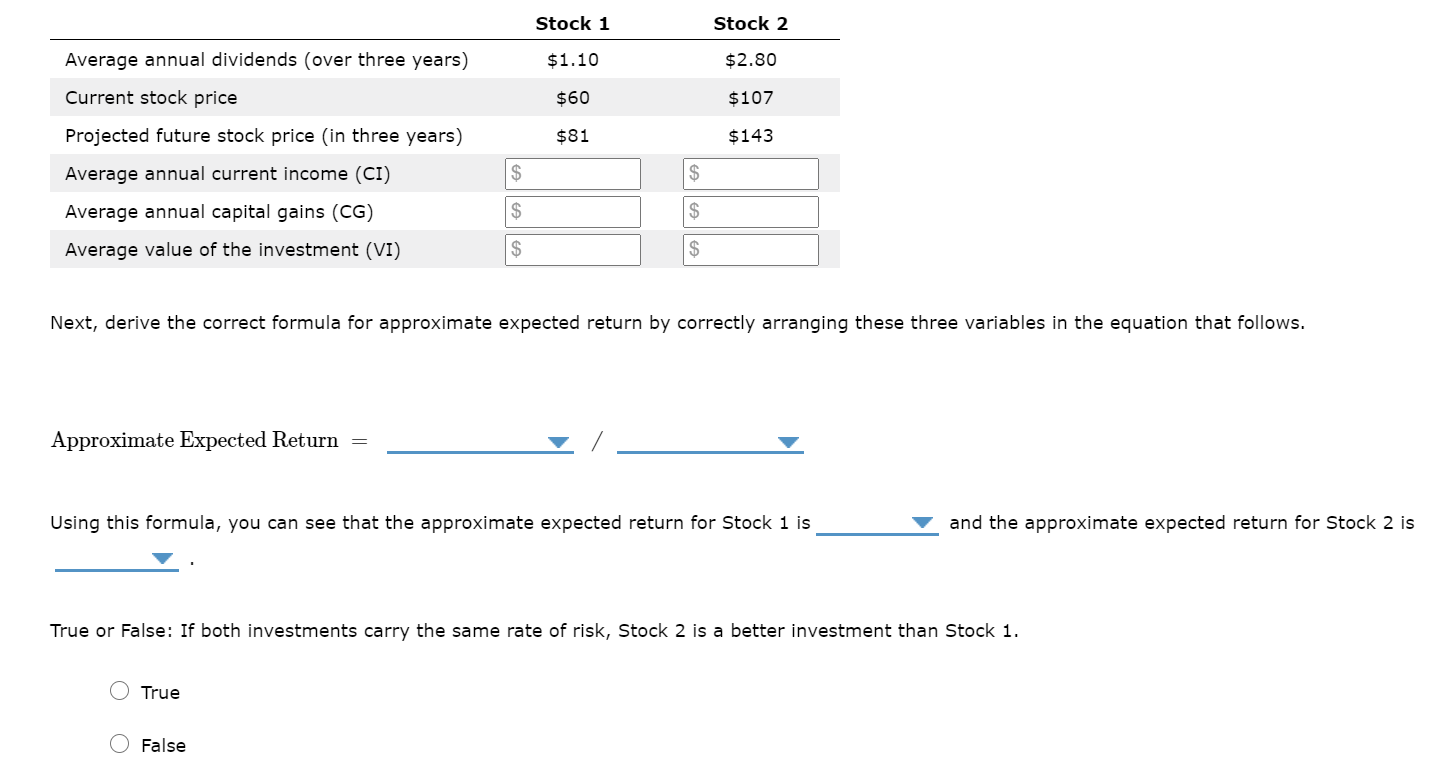Click the Stock 2 investment value input field
The image size is (1455, 758).
click(x=749, y=249)
